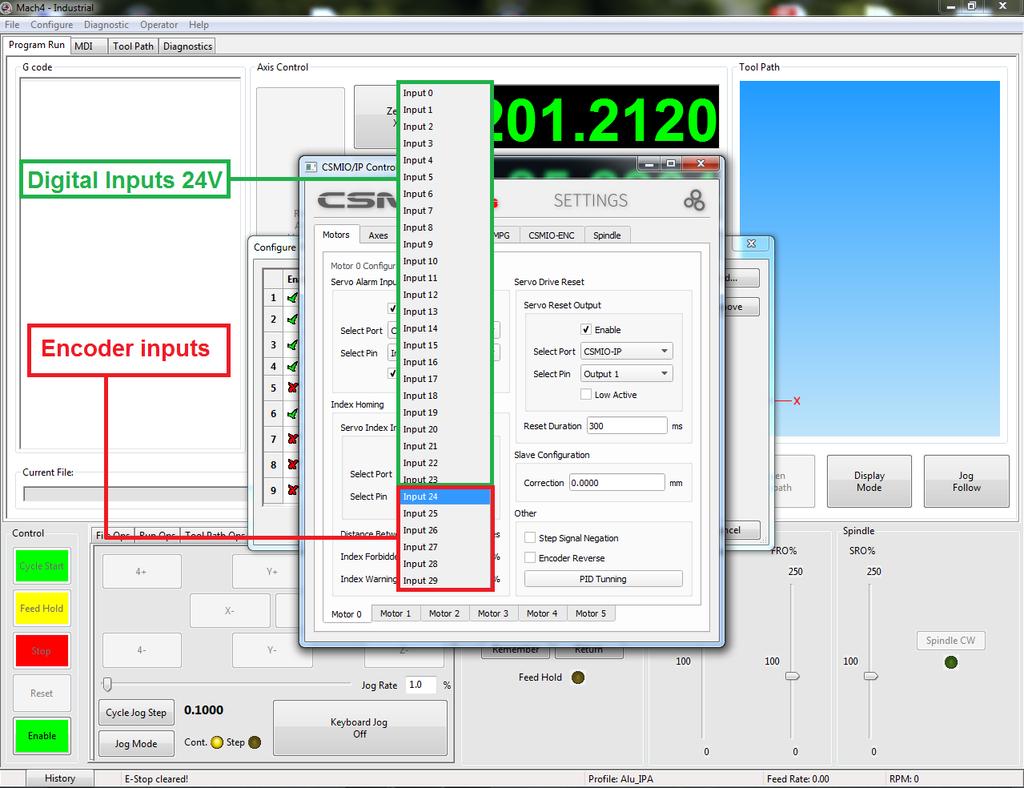
Task: Open the Select Pin Output 1 dropdown
Action: point(626,373)
